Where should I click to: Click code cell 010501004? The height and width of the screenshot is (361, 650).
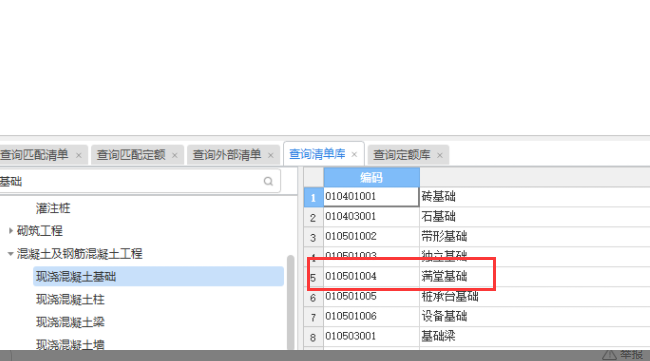(371, 276)
